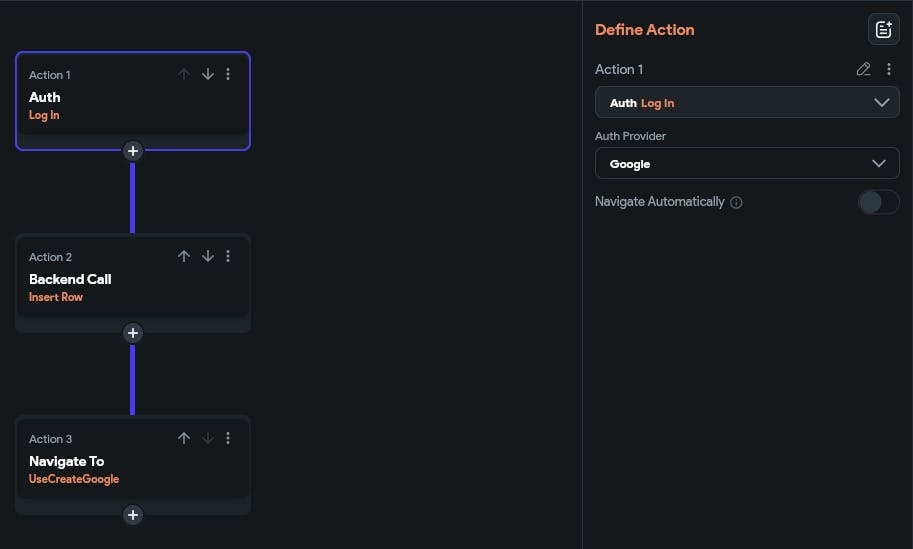Expand the Auth Provider Google dropdown
This screenshot has height=549, width=913.
point(746,164)
